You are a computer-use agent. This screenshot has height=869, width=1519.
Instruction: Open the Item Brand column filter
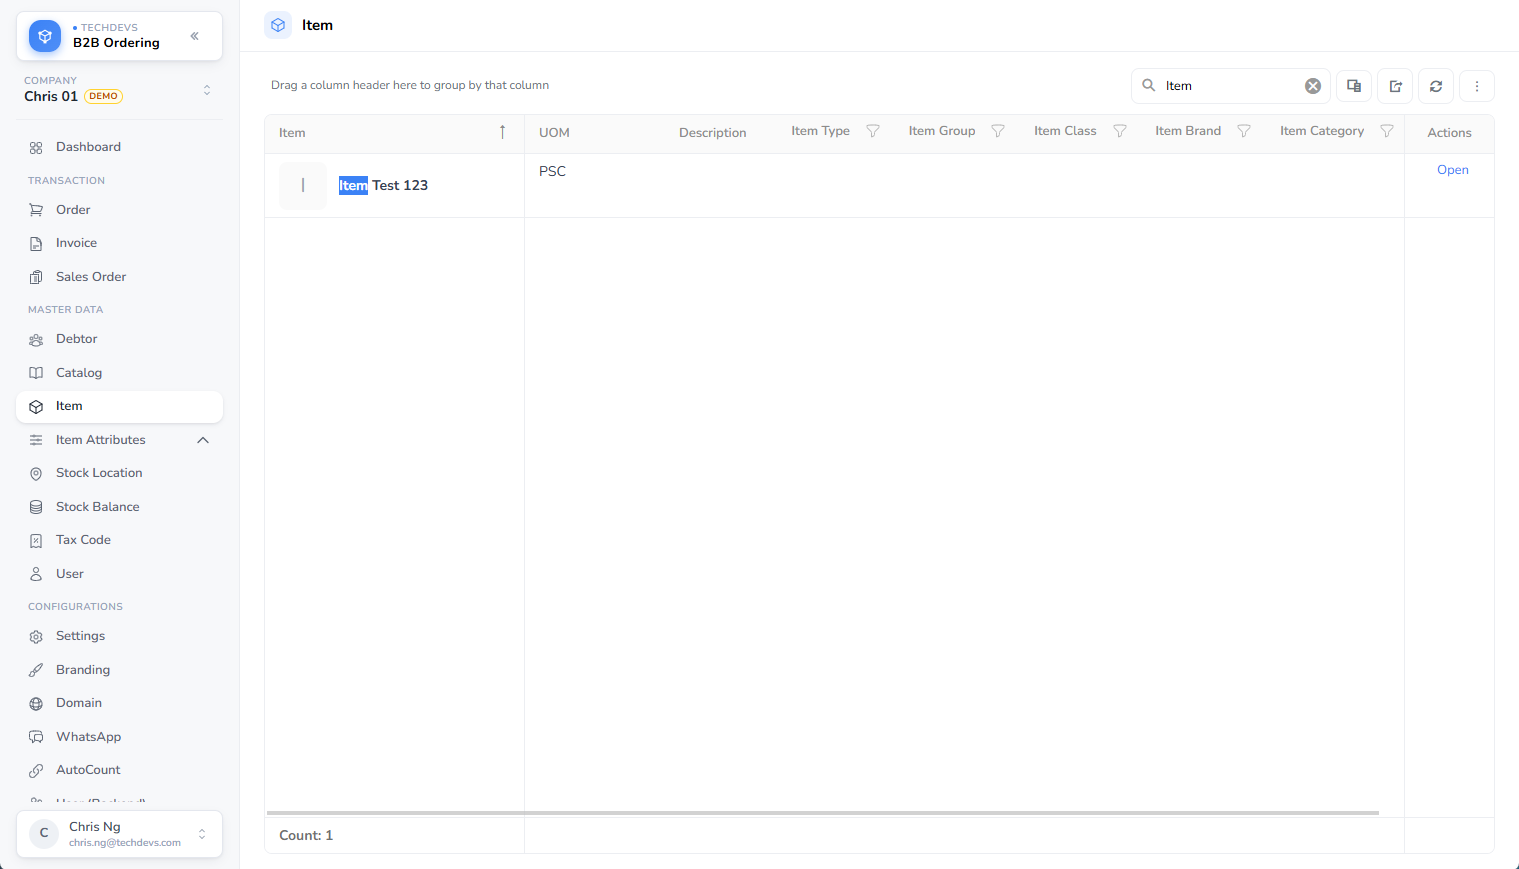(x=1244, y=131)
